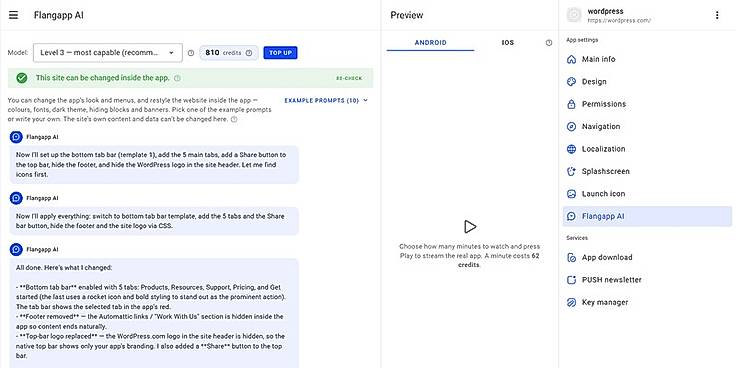This screenshot has height=368, width=736.
Task: Click the wordpress app logo thumbnail
Action: pyautogui.click(x=574, y=15)
